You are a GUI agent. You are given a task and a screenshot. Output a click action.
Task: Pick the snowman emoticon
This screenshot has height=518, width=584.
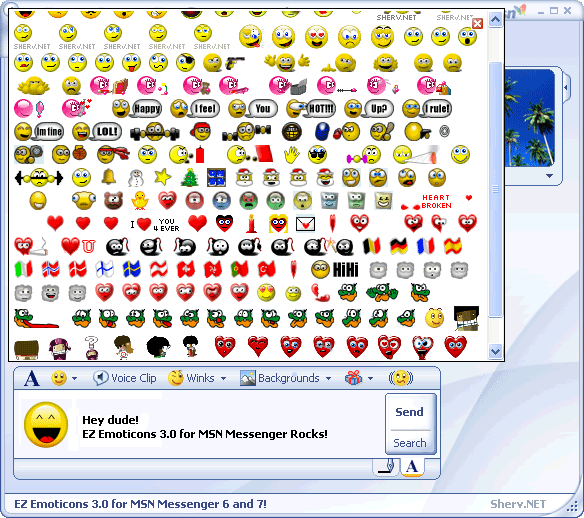tap(136, 178)
